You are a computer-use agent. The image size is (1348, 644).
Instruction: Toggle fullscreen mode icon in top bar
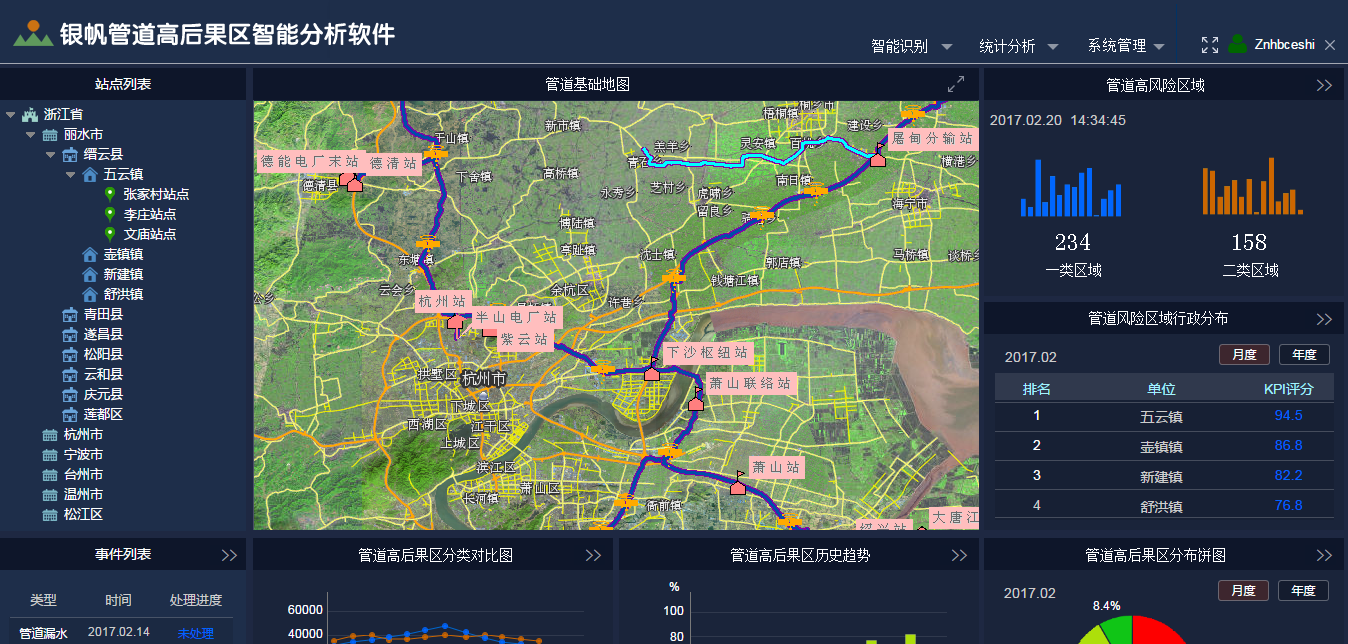point(1209,45)
